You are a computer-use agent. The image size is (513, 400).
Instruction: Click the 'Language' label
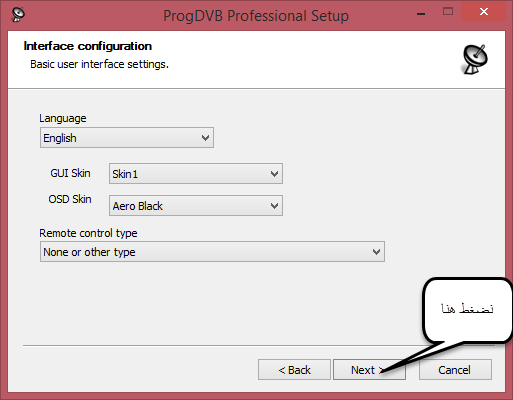[x=63, y=118]
